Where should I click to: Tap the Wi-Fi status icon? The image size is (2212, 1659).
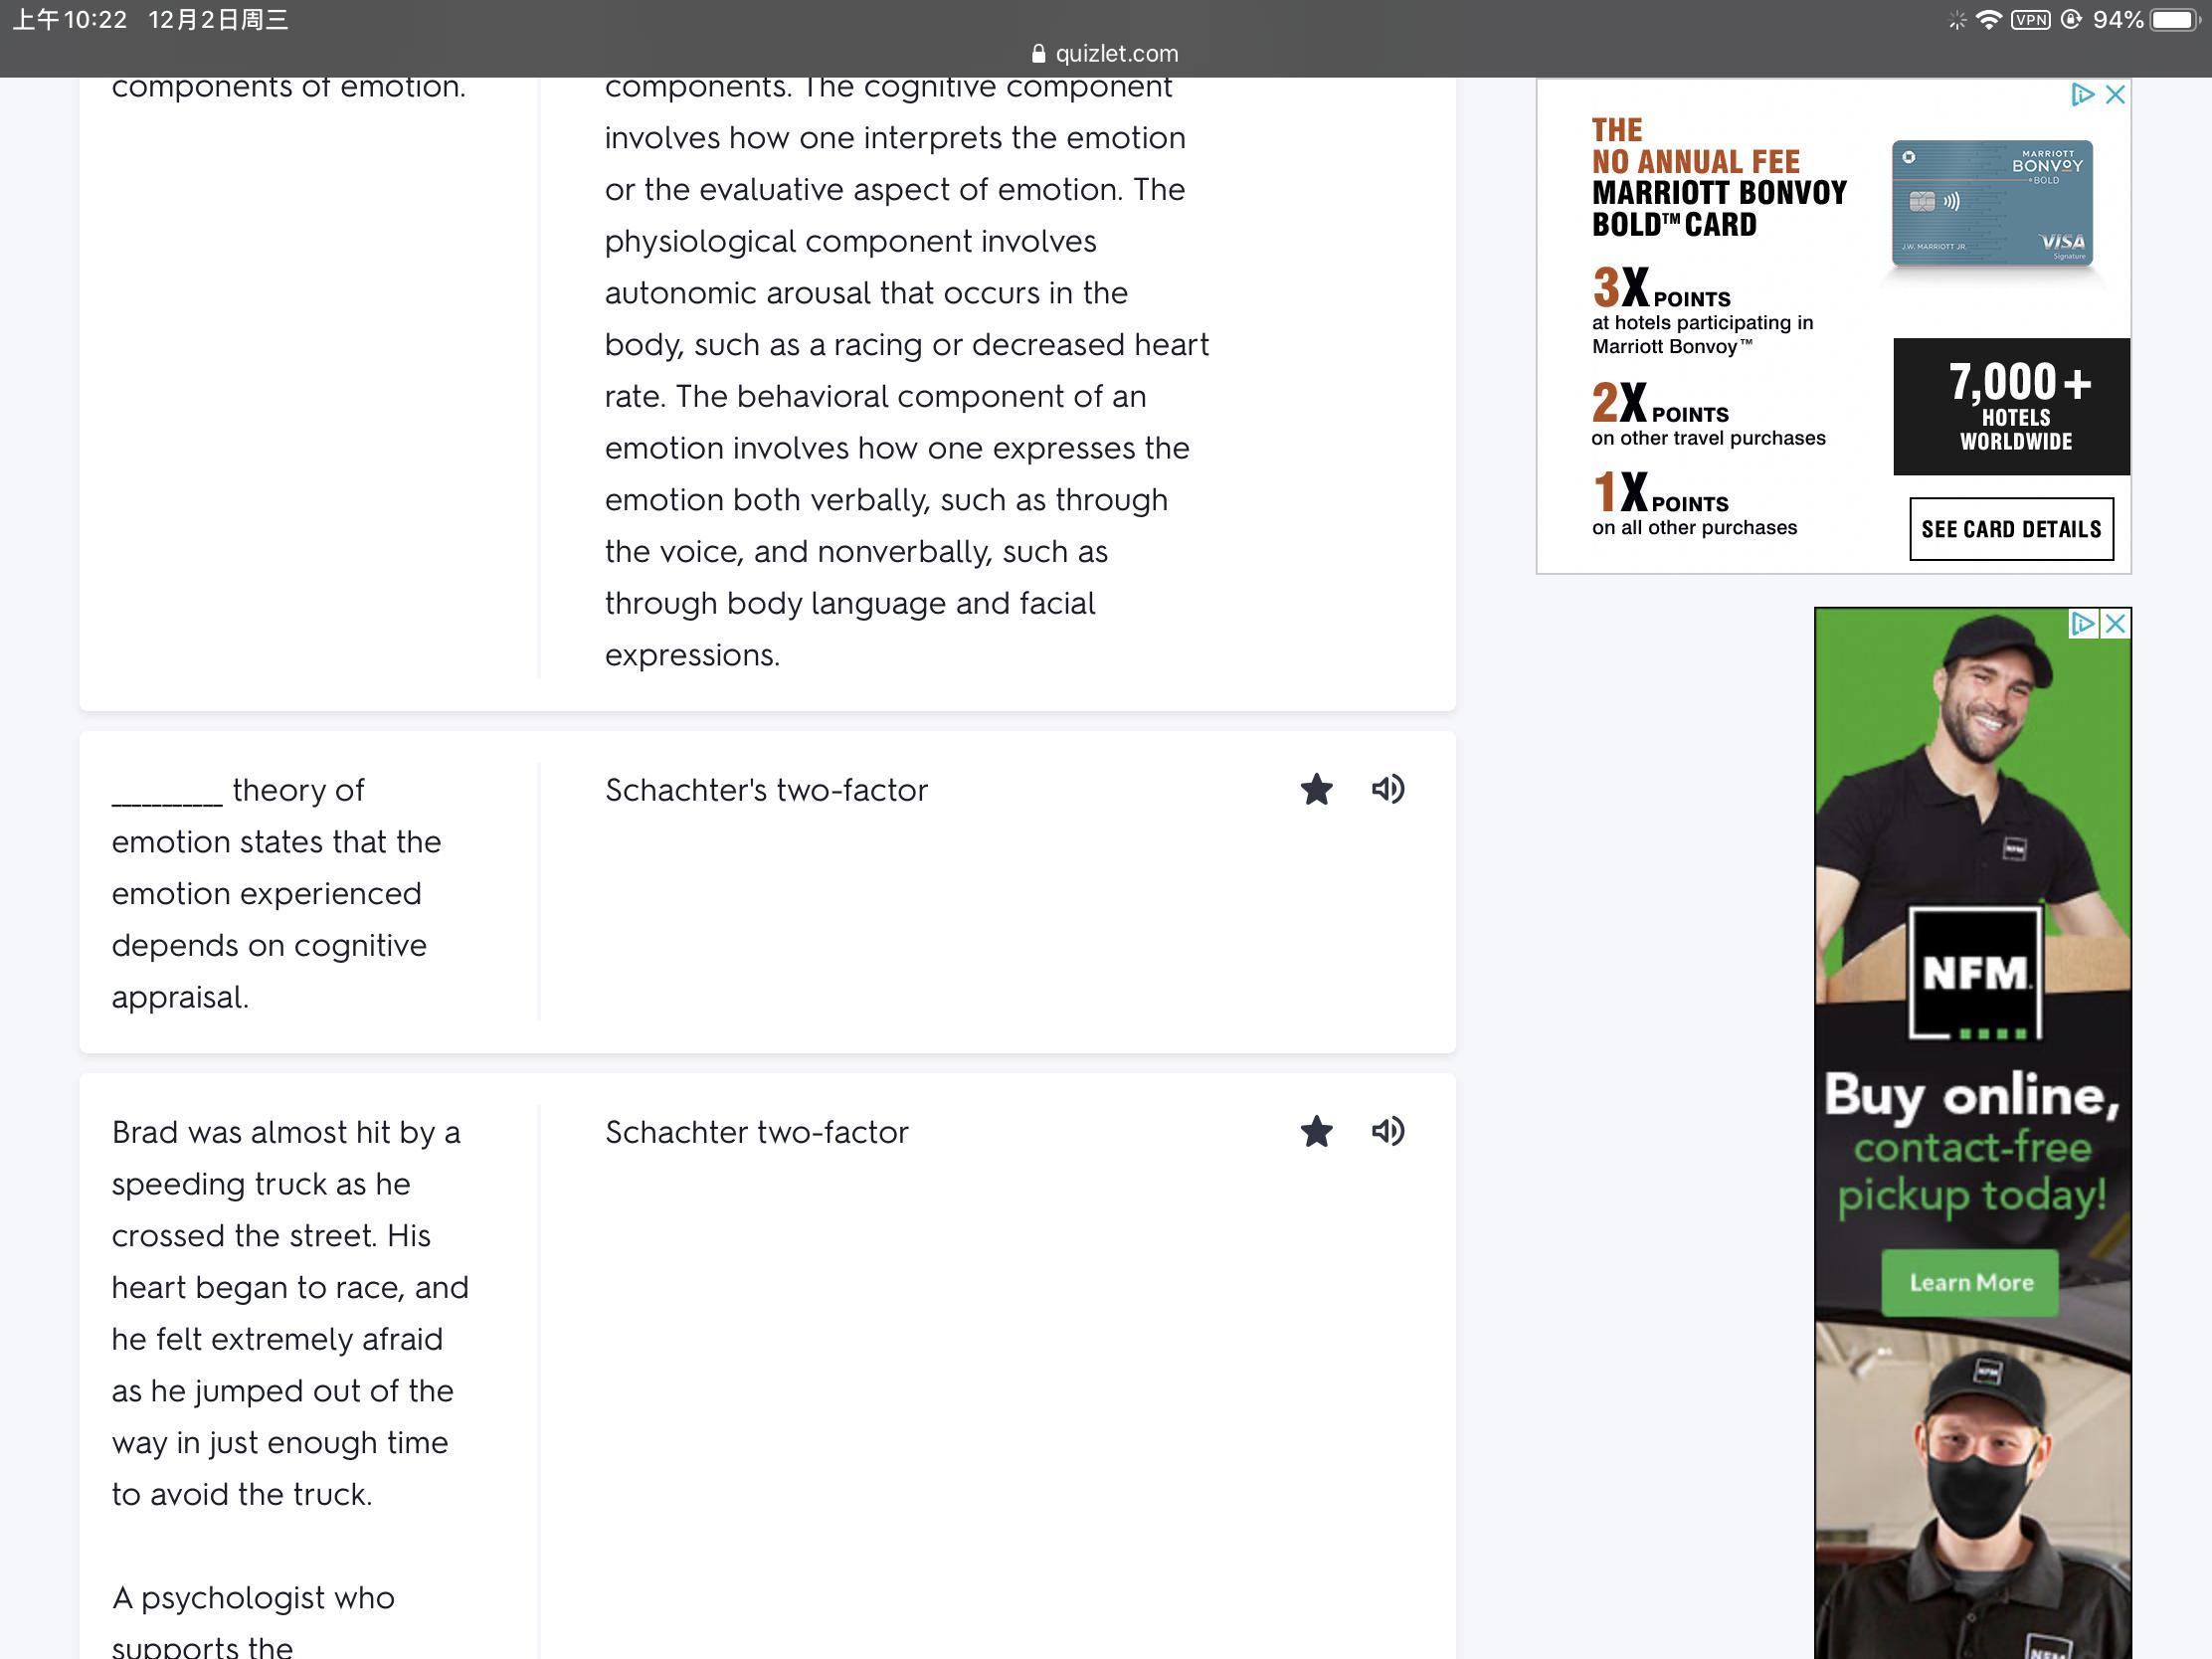click(1988, 20)
